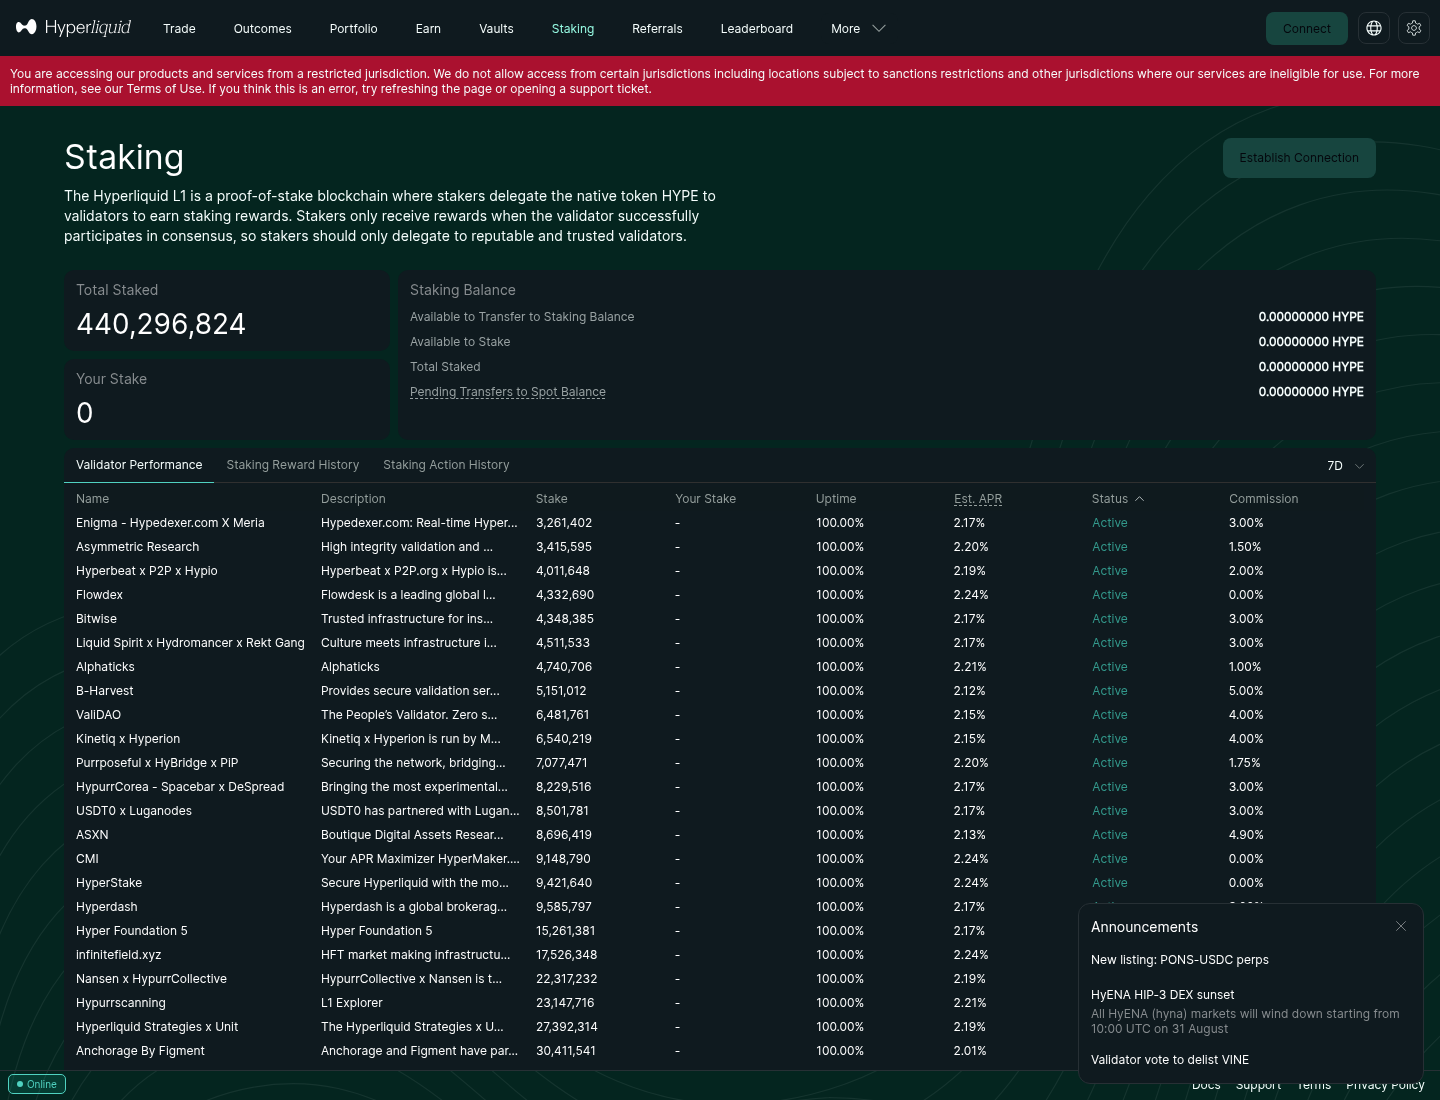Click the Online status indicator
Viewport: 1440px width, 1100px height.
(37, 1084)
